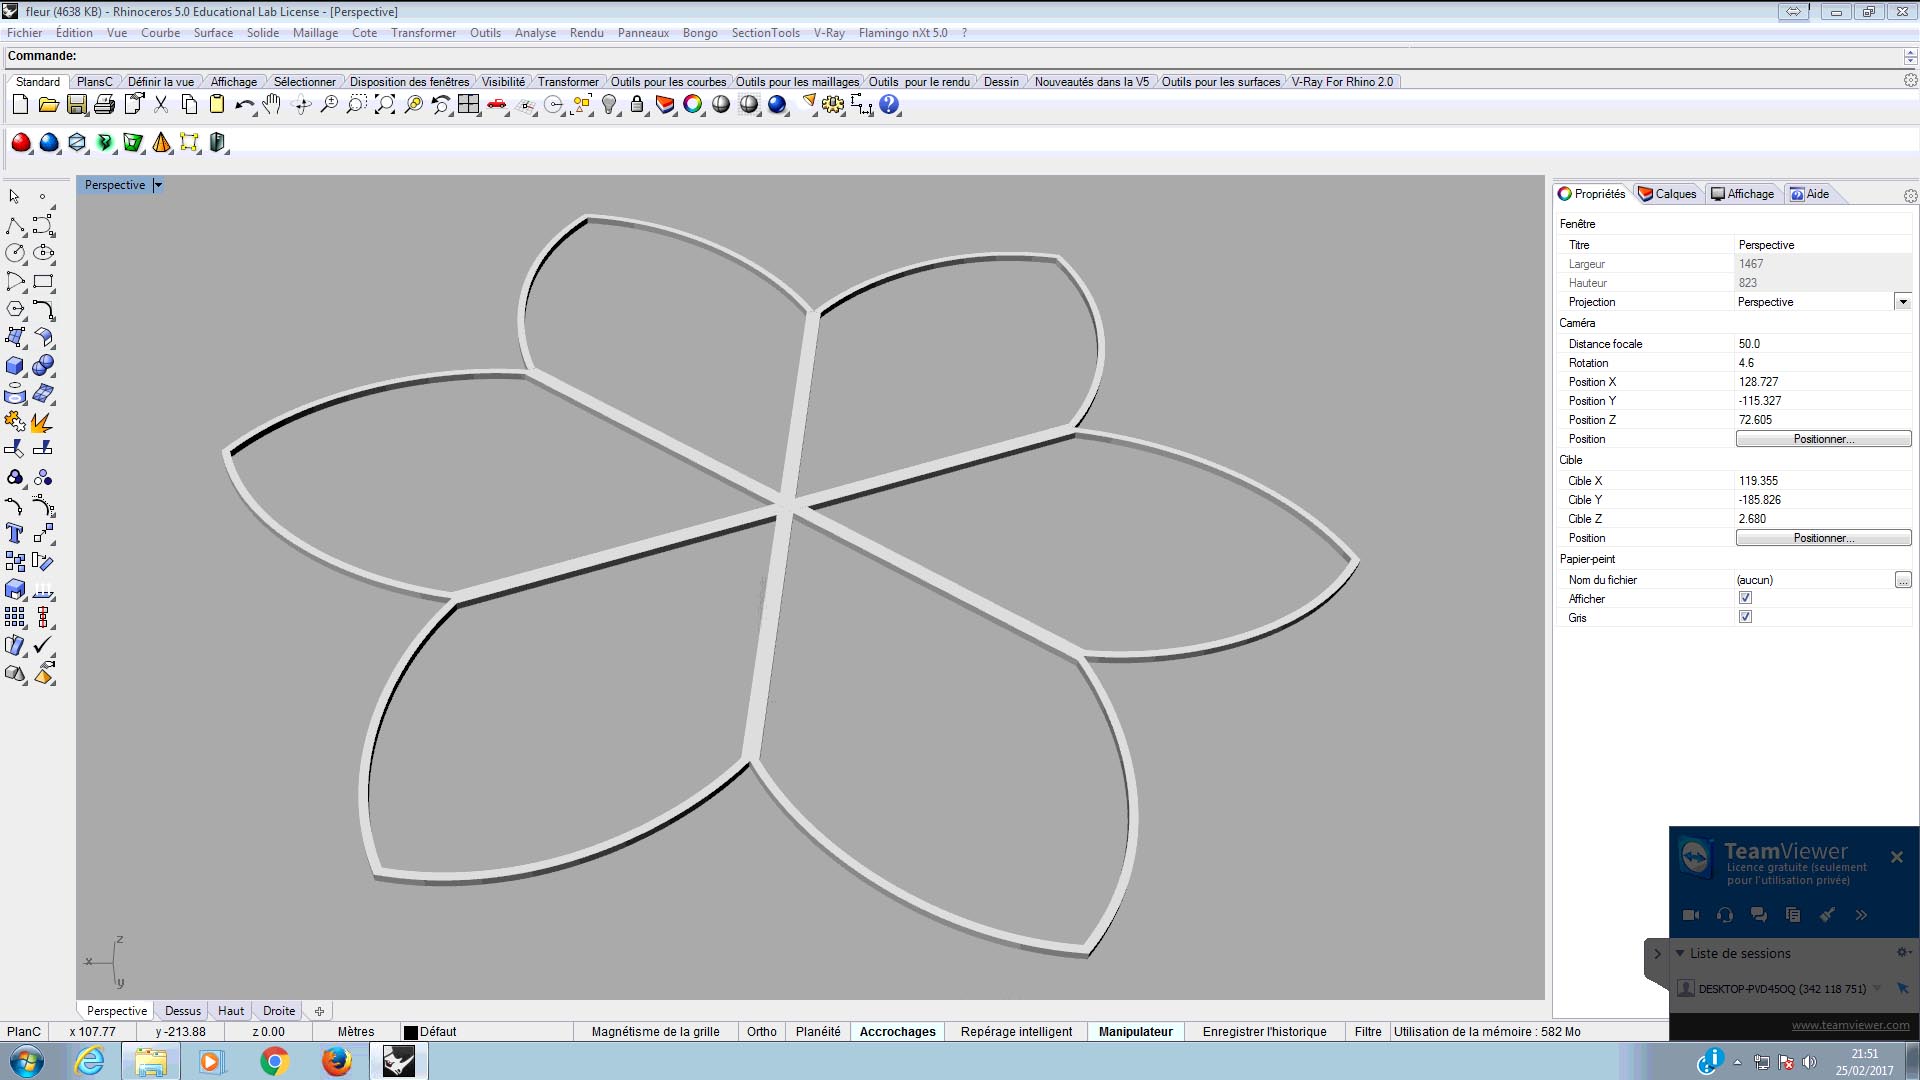This screenshot has height=1080, width=1920.
Task: Click Zoom Extents icon
Action: pos(384,105)
